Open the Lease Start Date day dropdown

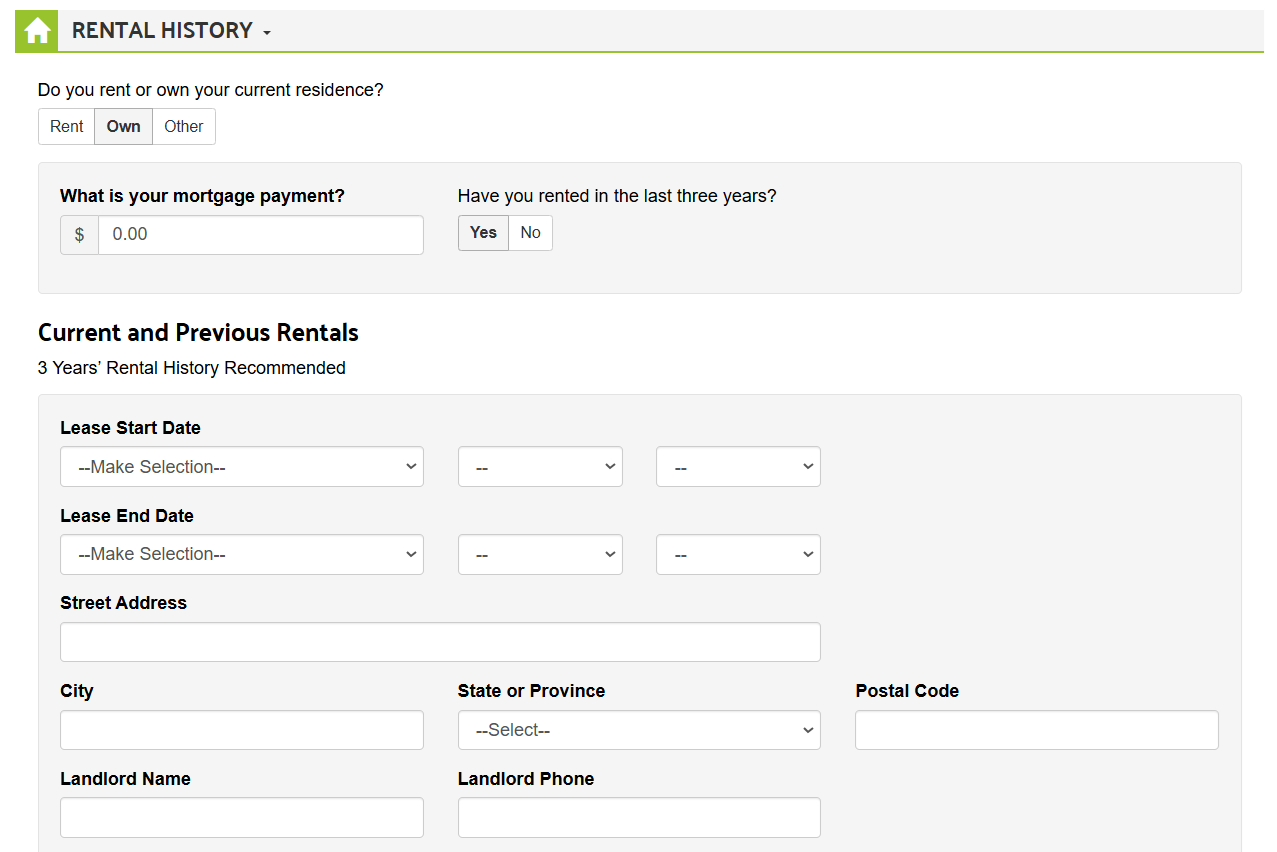pos(540,466)
